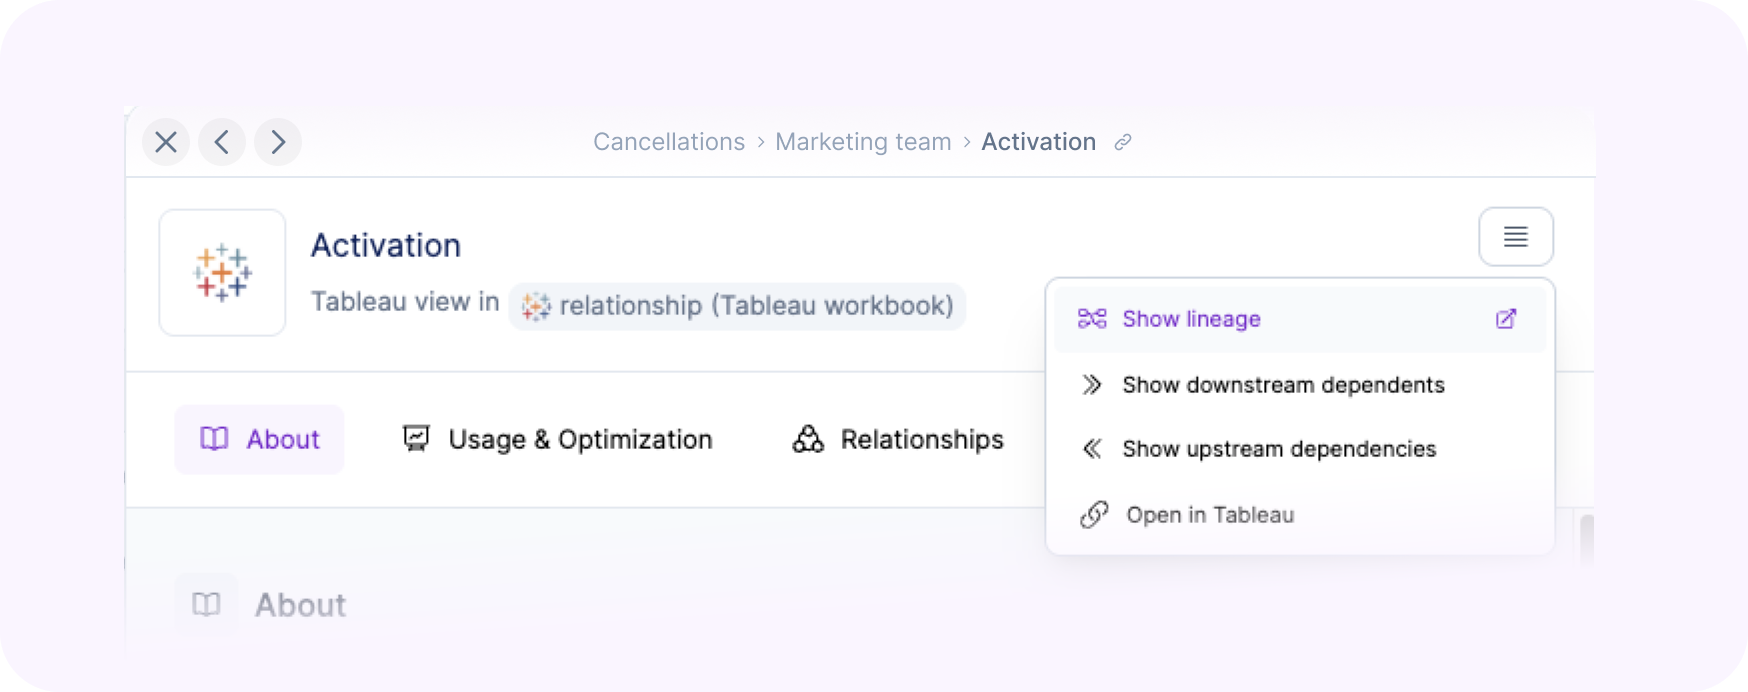This screenshot has width=1748, height=692.
Task: Choose Show upstream dependencies
Action: pyautogui.click(x=1279, y=449)
